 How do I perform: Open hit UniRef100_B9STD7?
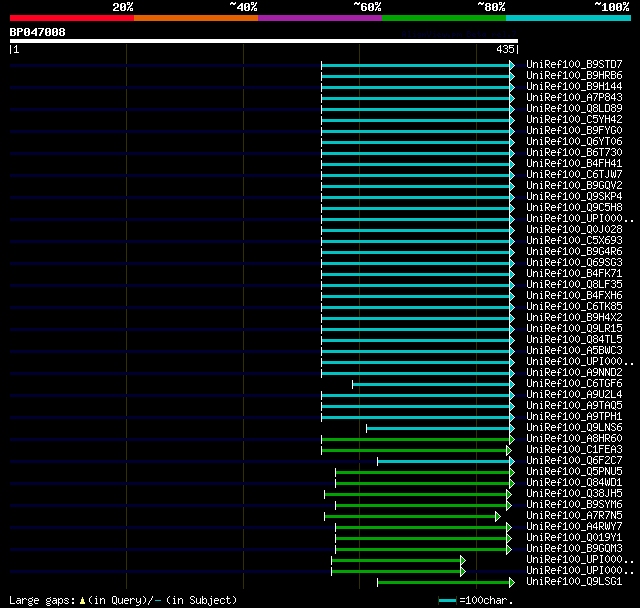coord(574,64)
